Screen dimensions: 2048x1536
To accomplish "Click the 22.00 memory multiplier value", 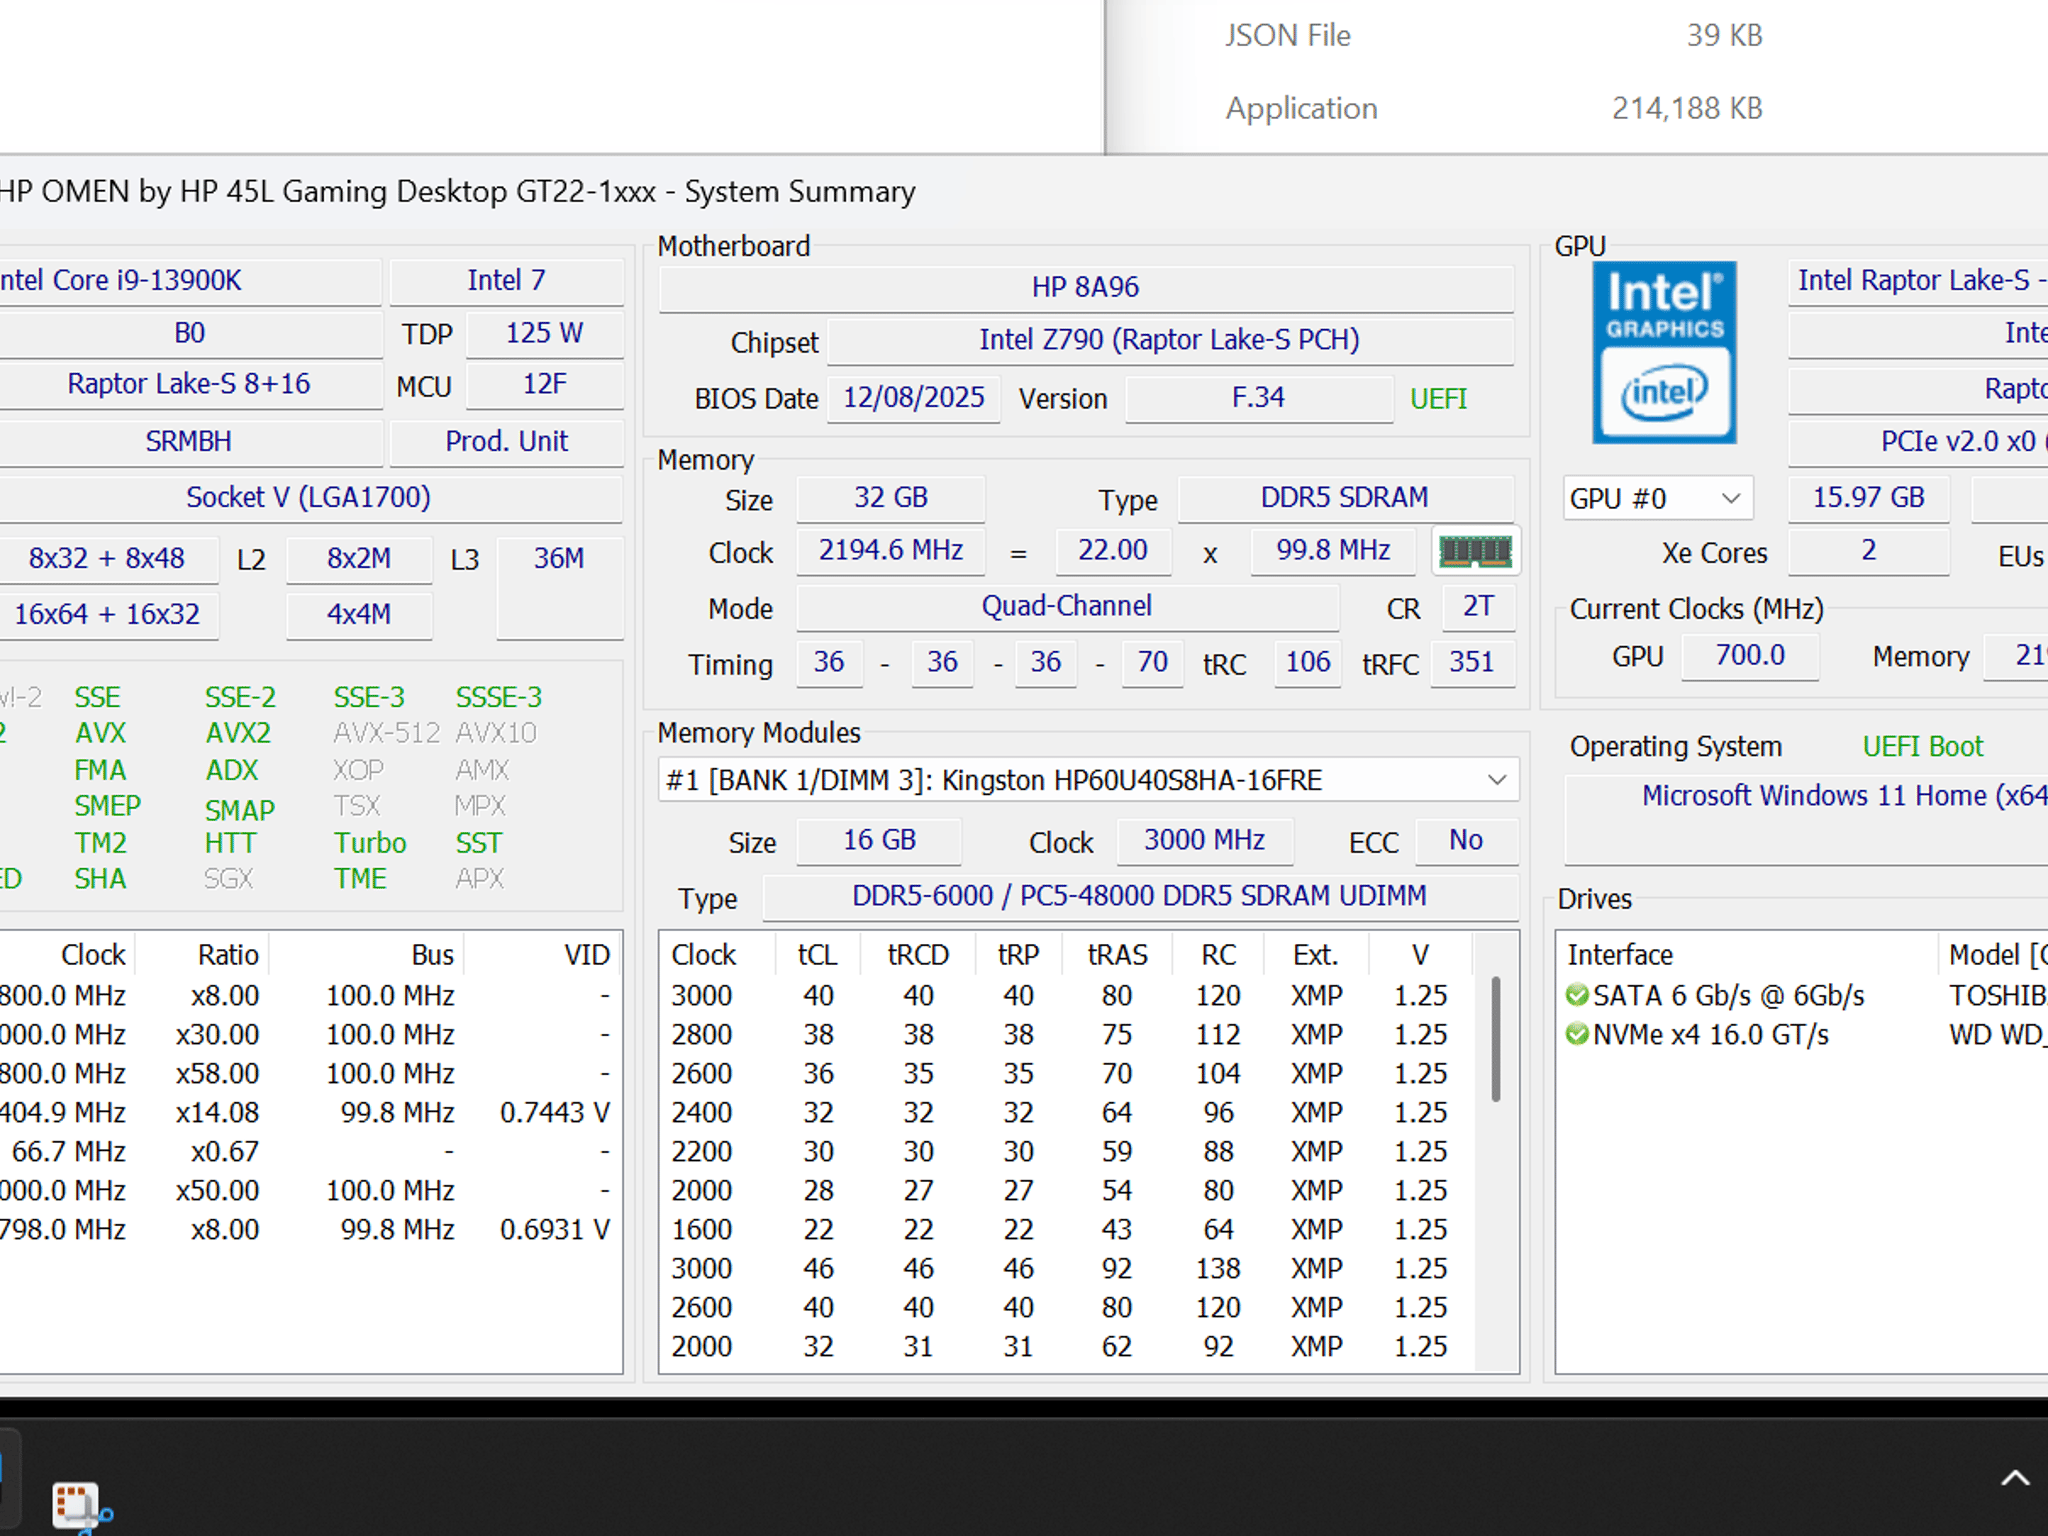I will (1113, 551).
